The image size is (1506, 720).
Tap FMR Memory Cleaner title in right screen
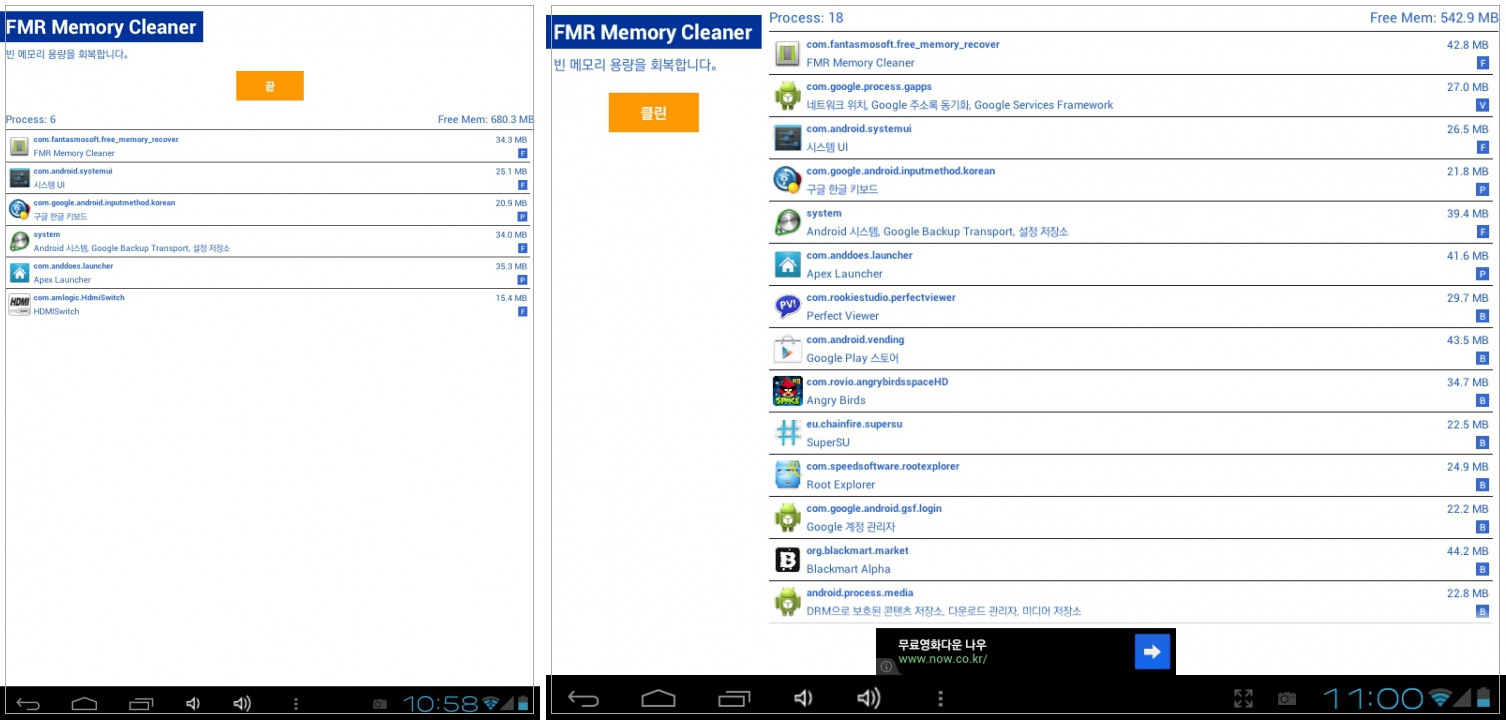[x=653, y=32]
